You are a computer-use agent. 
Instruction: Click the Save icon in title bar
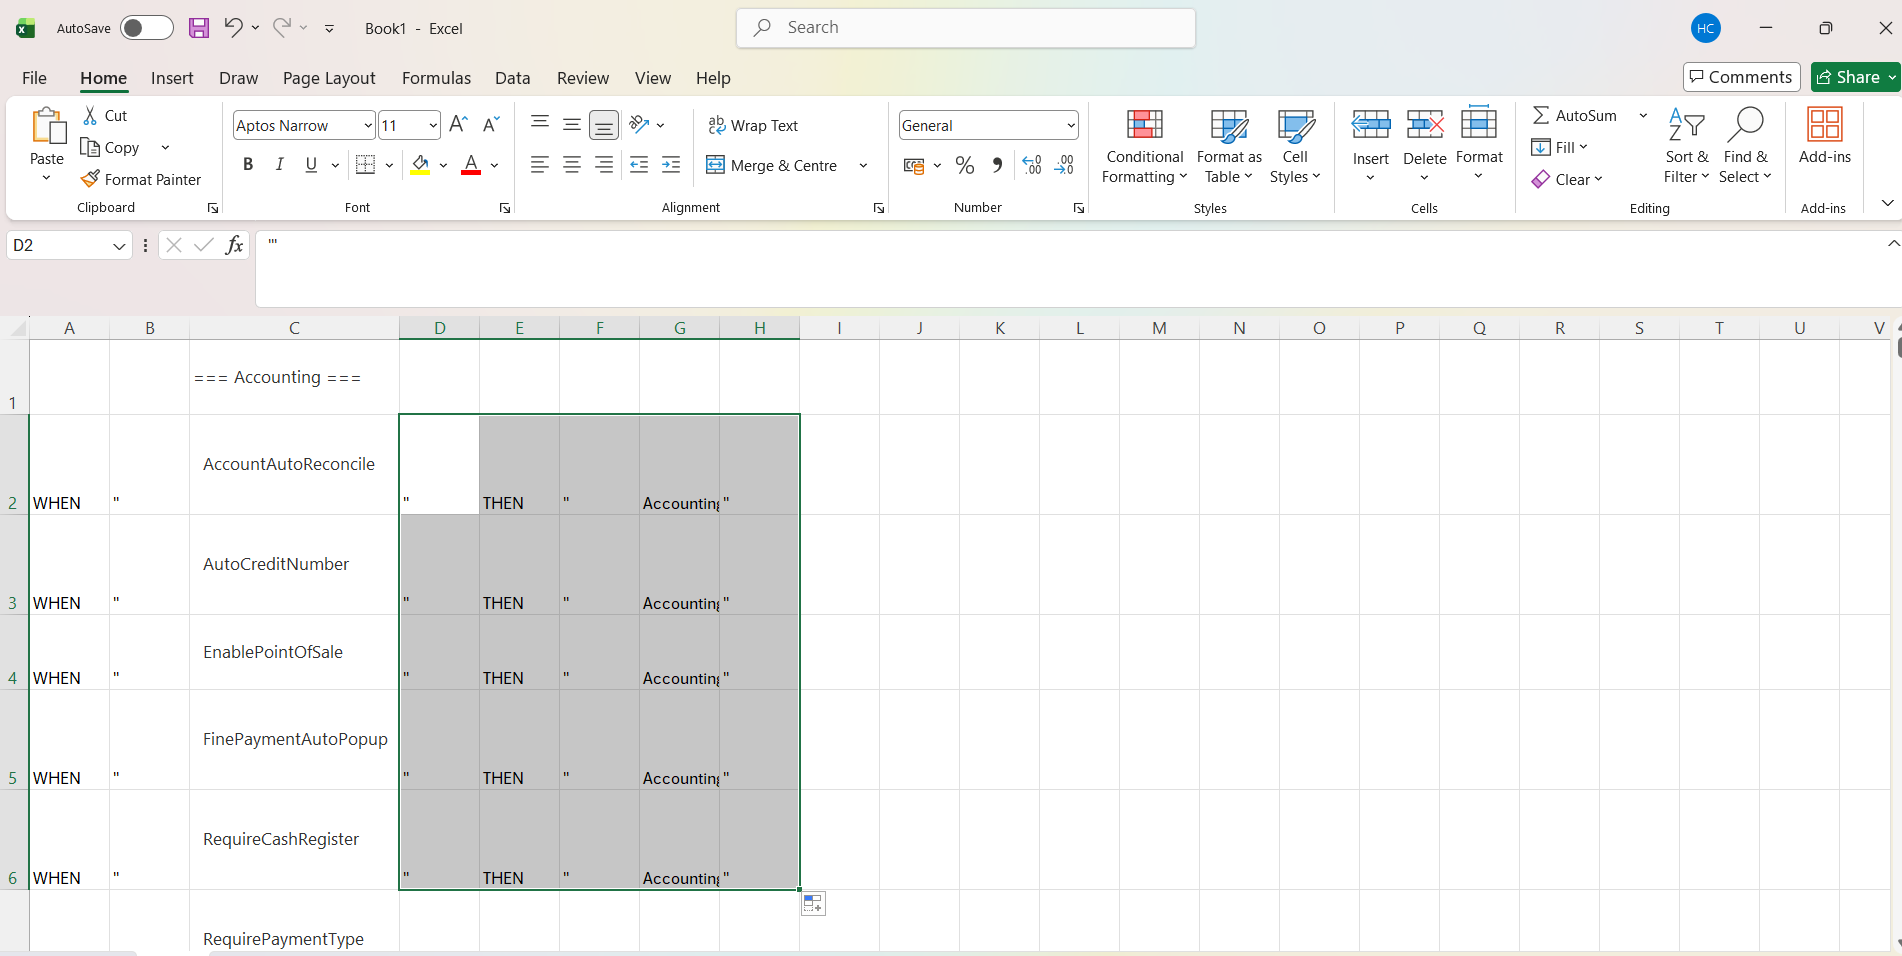point(199,28)
